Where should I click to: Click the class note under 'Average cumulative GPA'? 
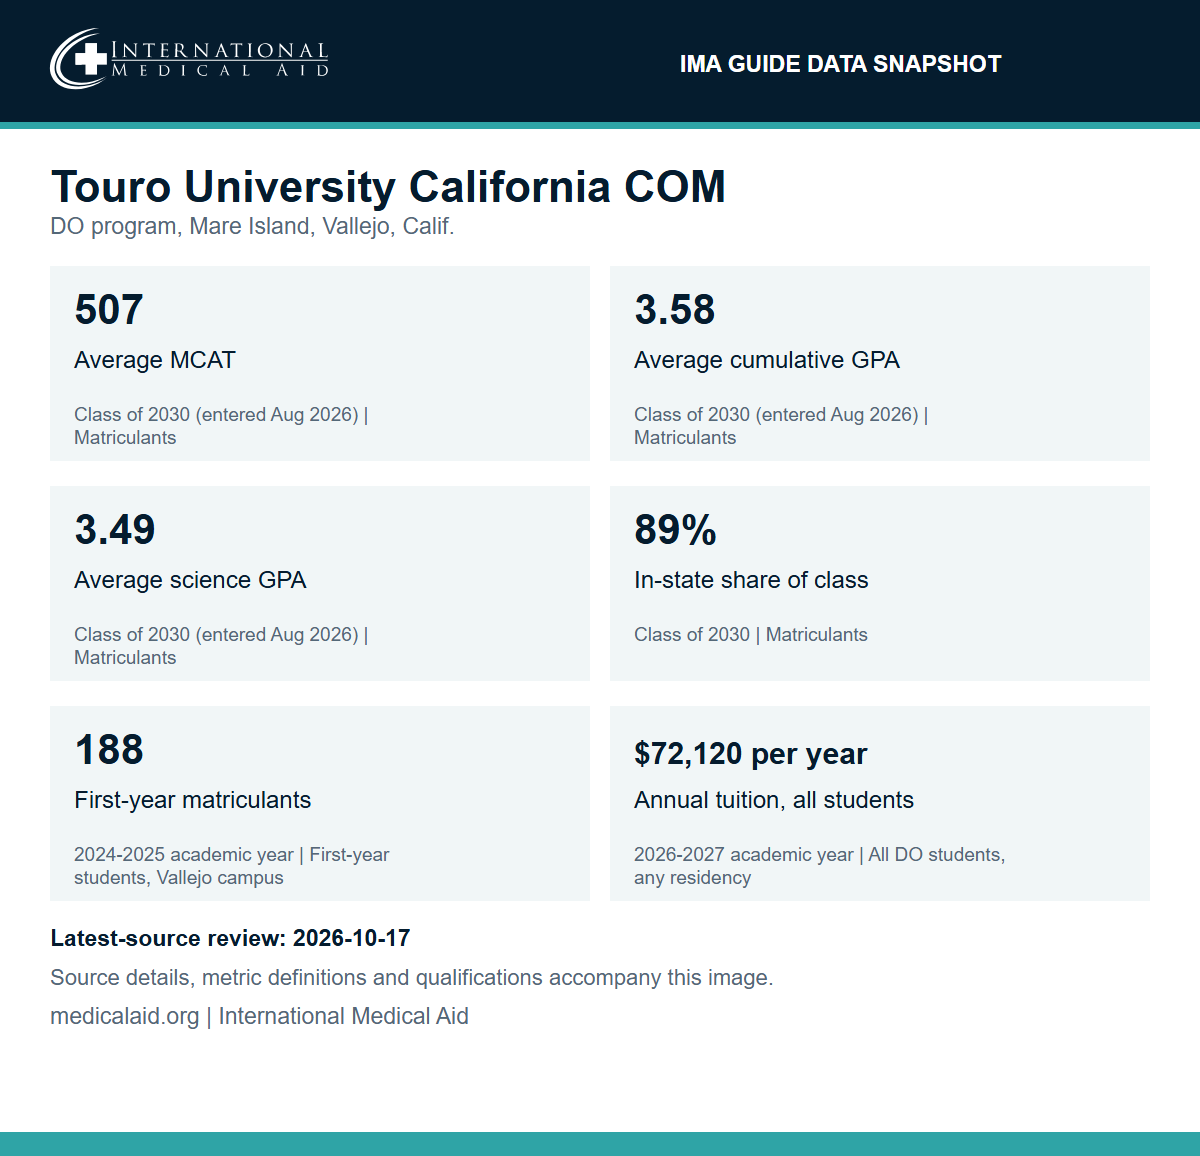point(781,426)
